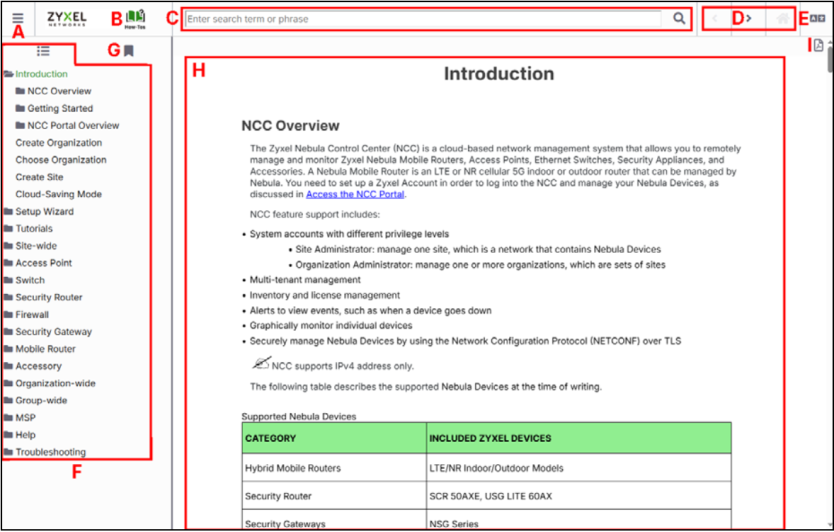Go to previous page arrow
The image size is (834, 532).
pos(715,19)
